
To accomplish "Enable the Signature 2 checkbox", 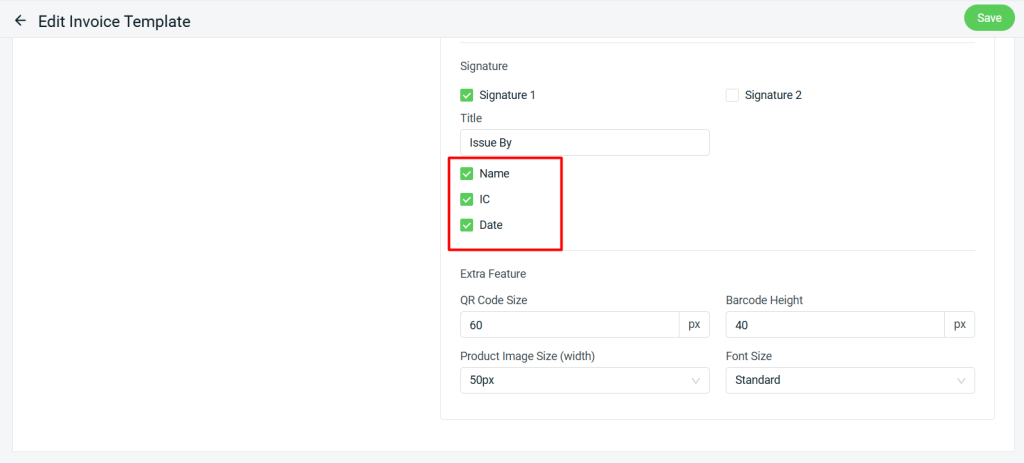I will tap(732, 95).
